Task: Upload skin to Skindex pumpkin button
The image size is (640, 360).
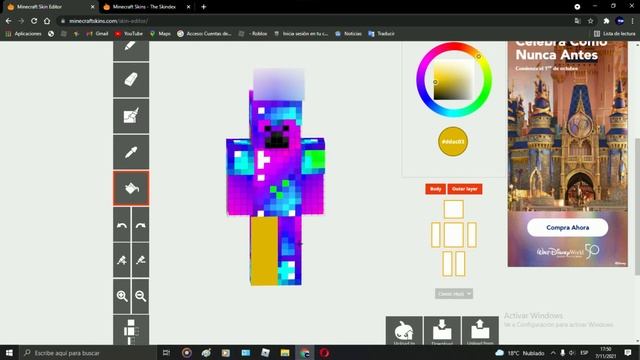Action: point(404,331)
